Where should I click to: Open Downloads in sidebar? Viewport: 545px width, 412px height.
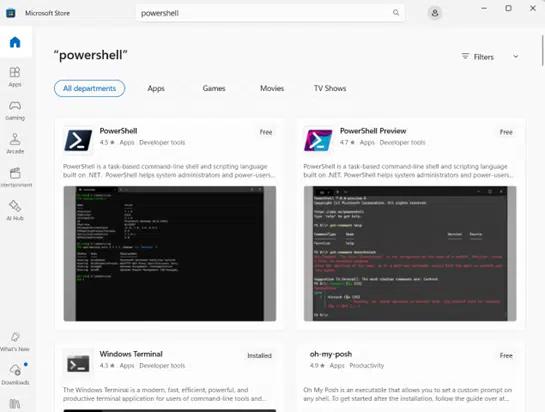[x=15, y=374]
